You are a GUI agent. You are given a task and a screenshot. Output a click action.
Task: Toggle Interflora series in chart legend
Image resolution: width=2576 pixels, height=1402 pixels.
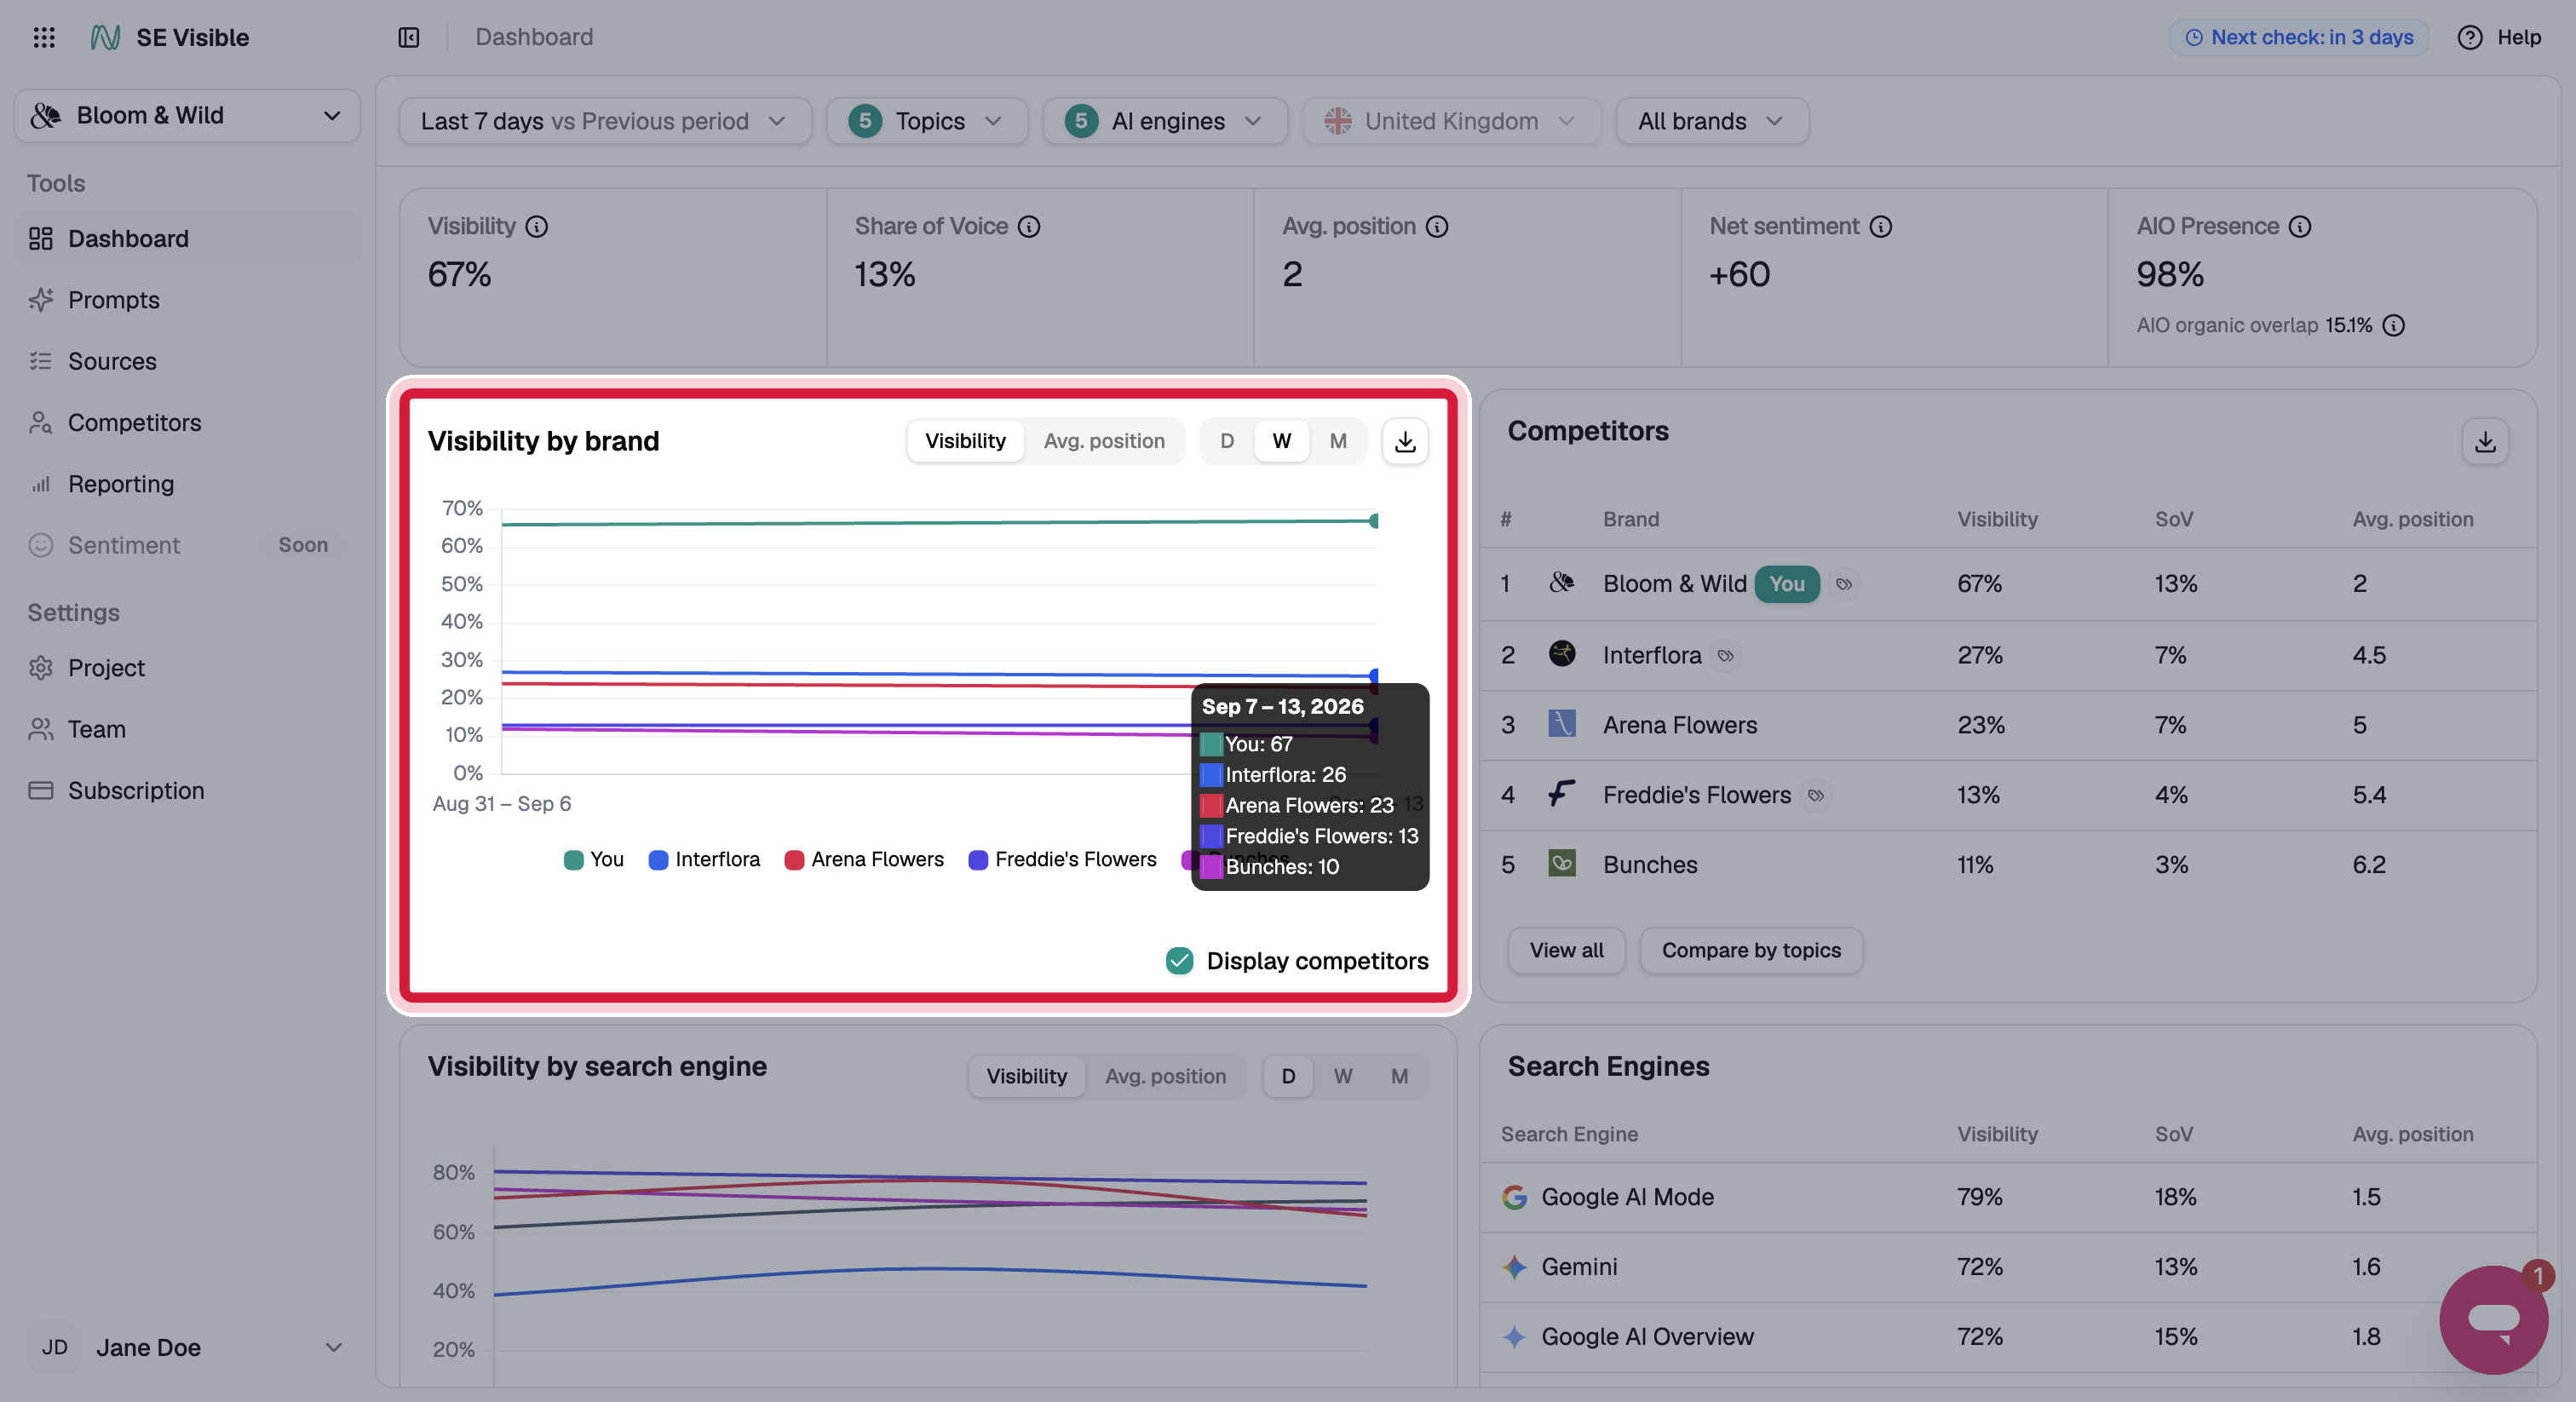(x=704, y=860)
